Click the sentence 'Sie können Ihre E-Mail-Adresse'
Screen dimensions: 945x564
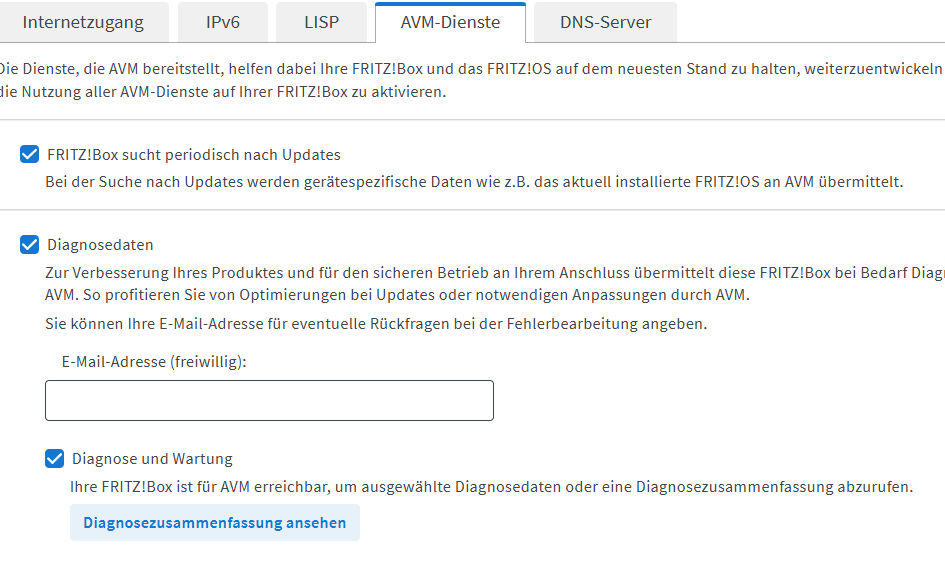click(376, 324)
